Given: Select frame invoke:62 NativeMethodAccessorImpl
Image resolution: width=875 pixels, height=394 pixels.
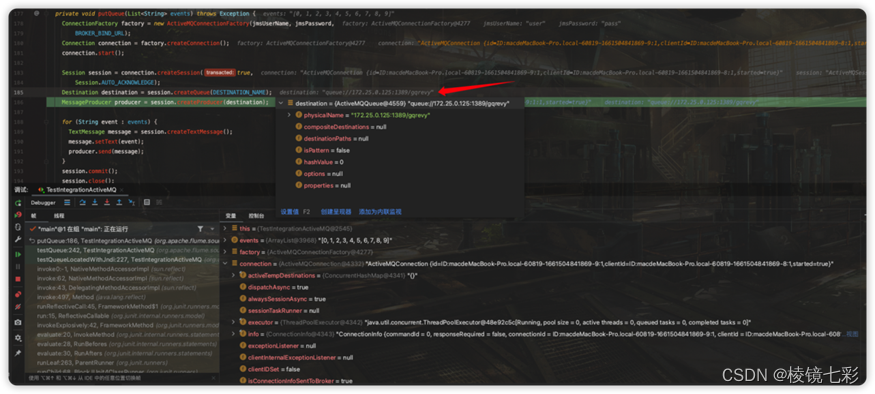Looking at the screenshot, I should [122, 278].
